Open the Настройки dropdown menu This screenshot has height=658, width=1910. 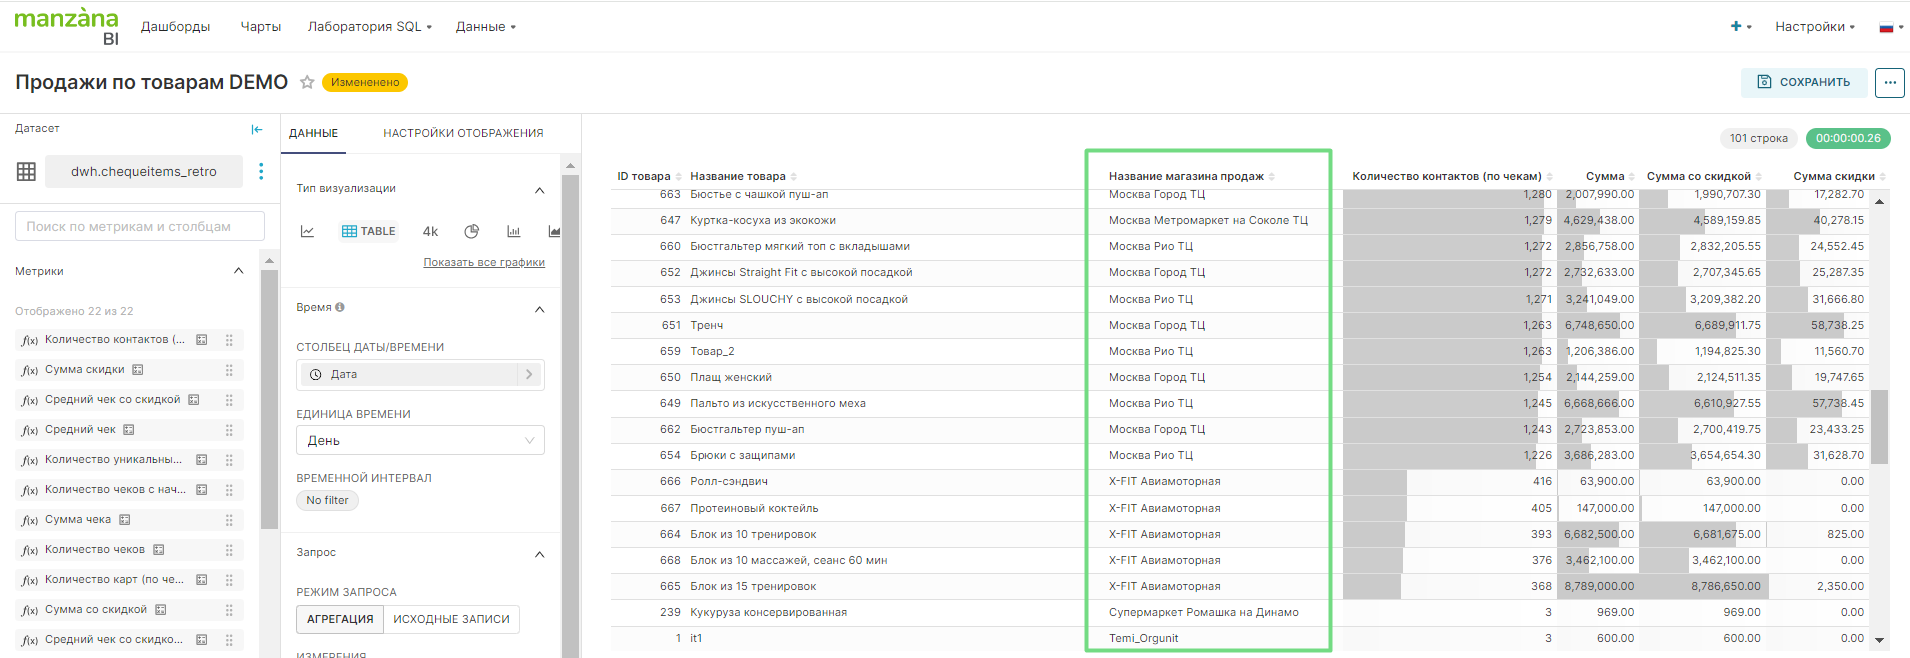[1814, 27]
